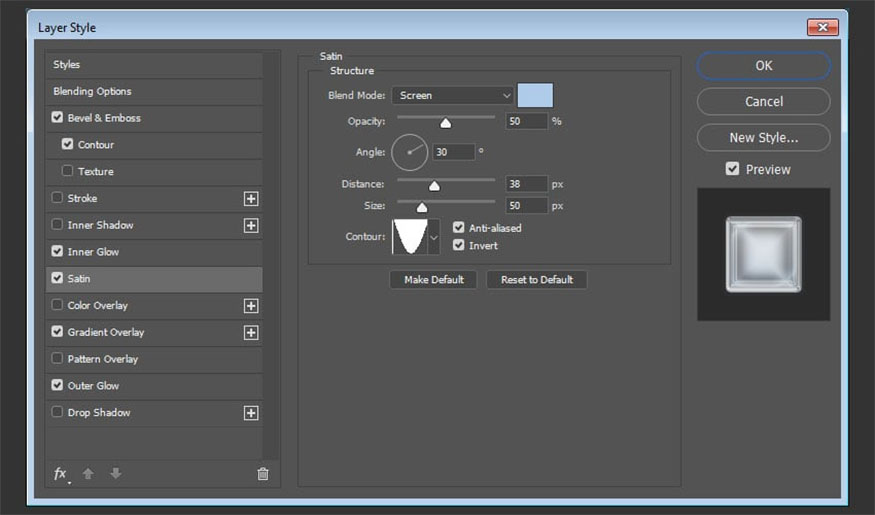Click the New Style button
Screen dimensions: 875x515
pos(763,138)
